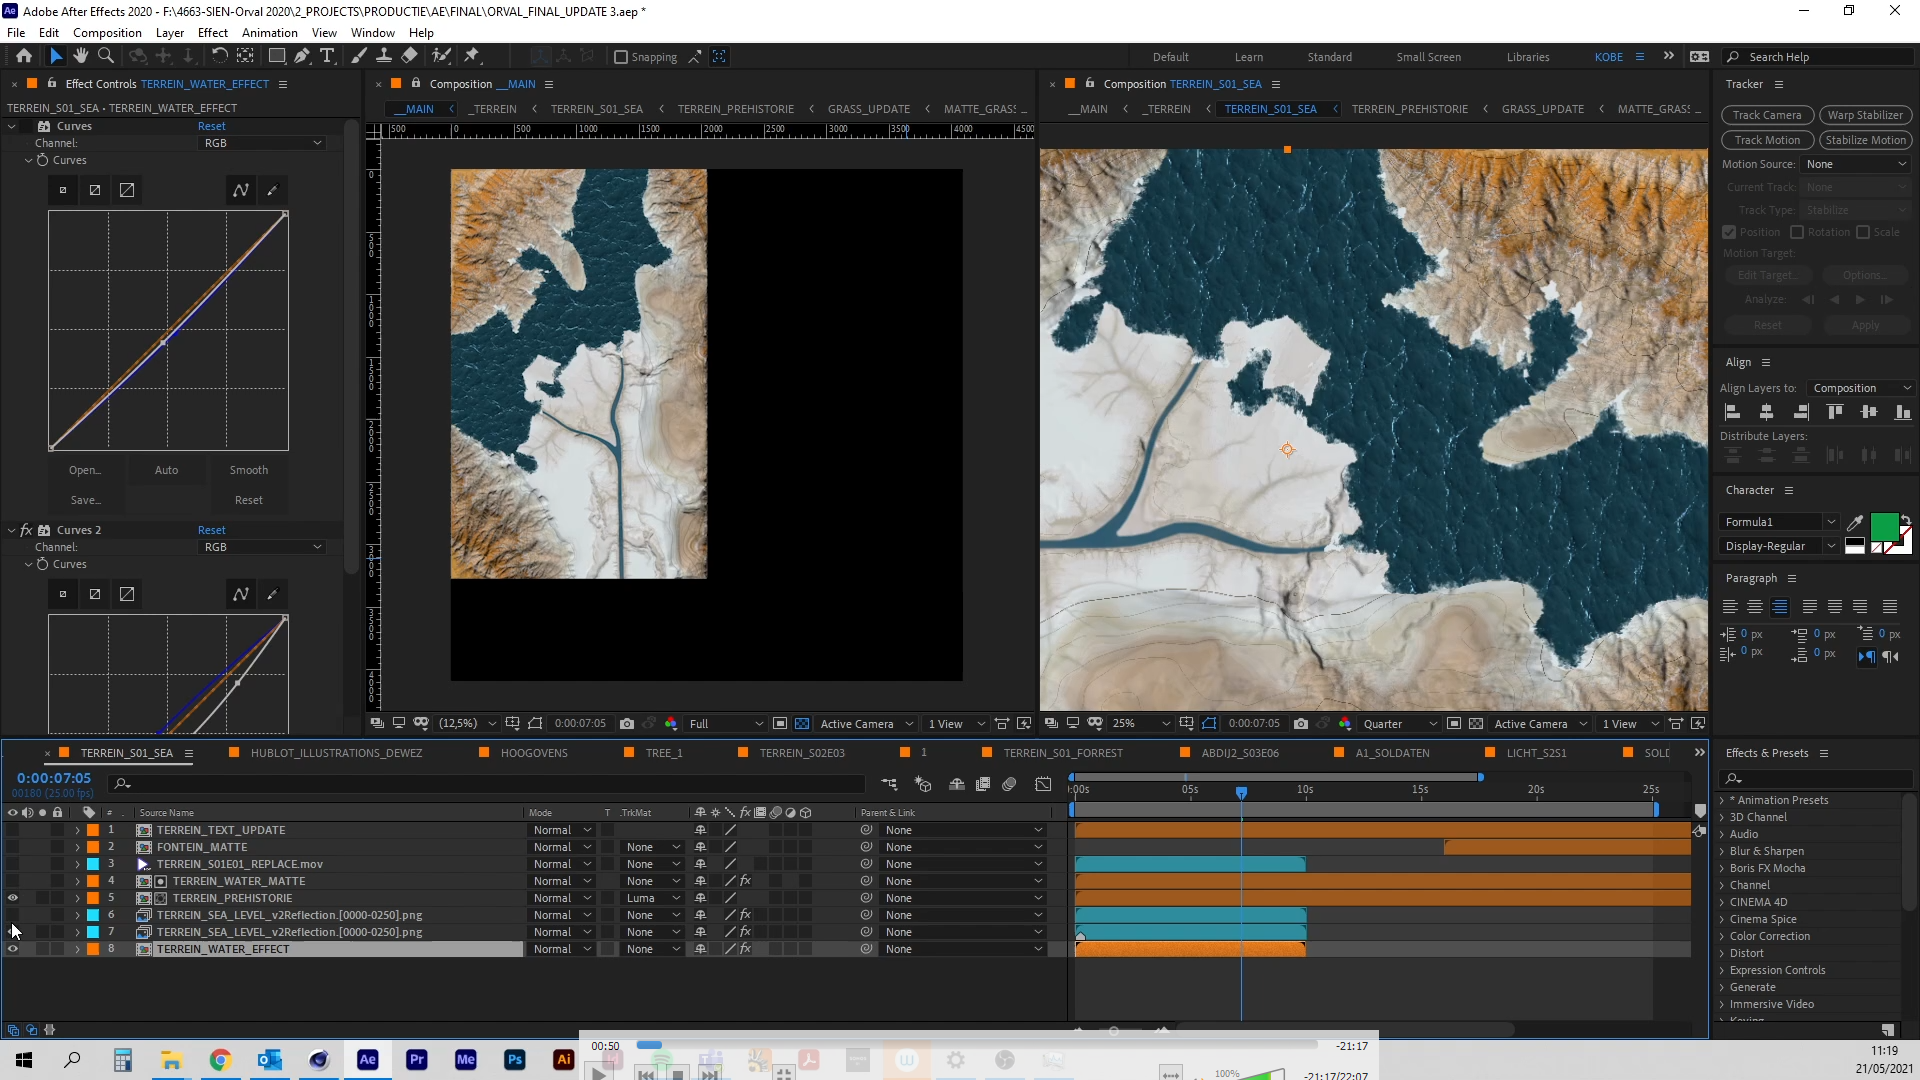The image size is (1920, 1080).
Task: Open Photoshop from Windows taskbar
Action: [514, 1060]
